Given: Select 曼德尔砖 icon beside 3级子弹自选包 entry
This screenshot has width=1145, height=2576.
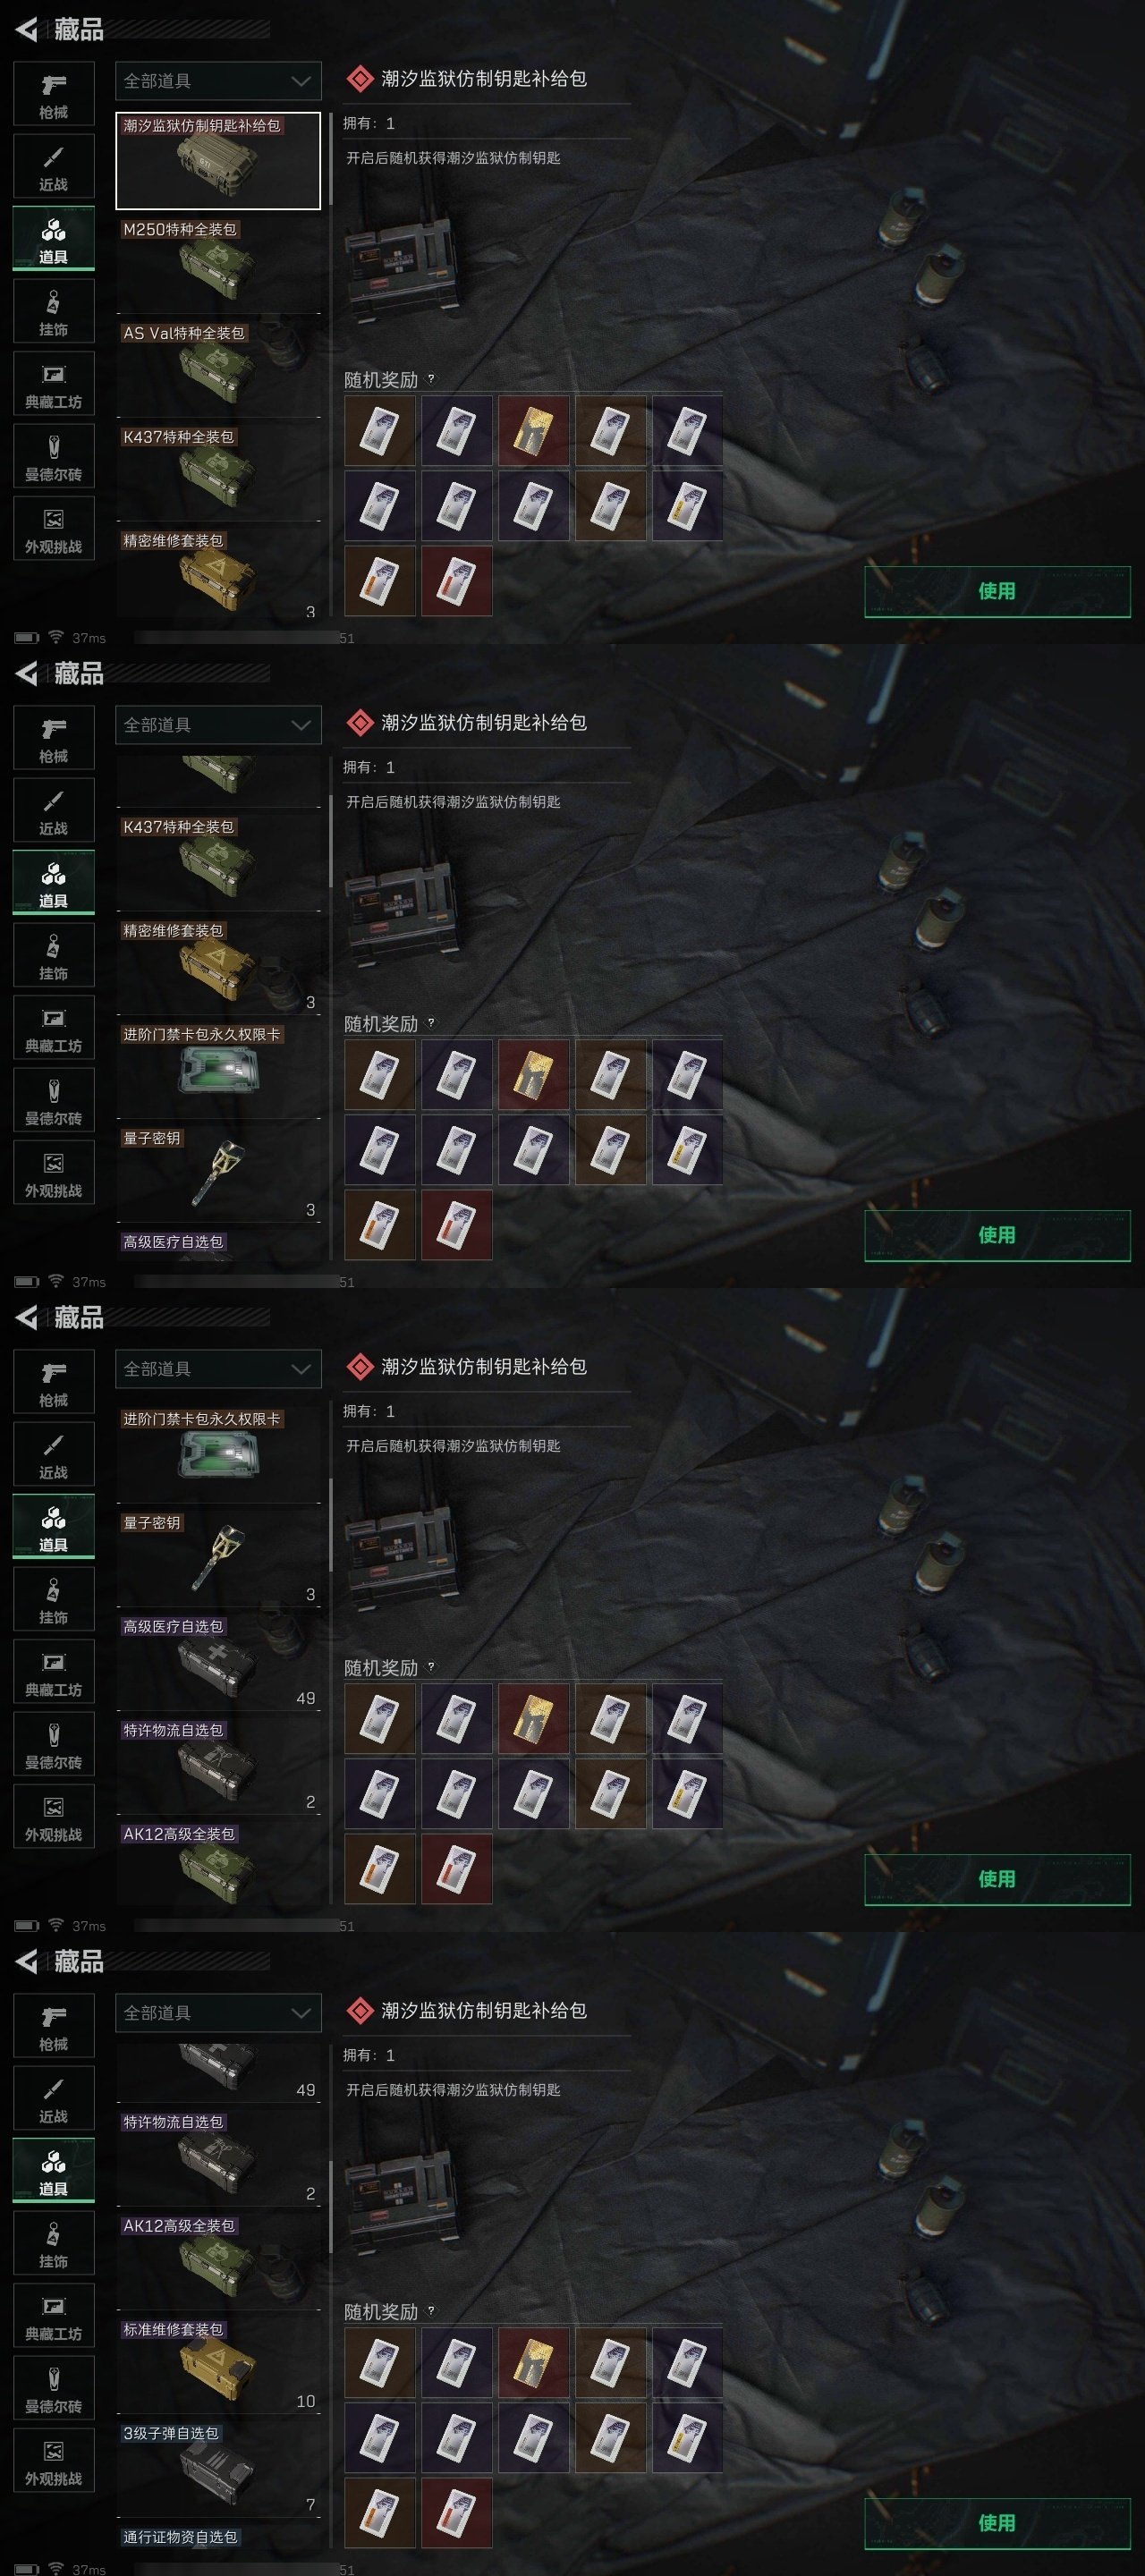Looking at the screenshot, I should point(54,2388).
